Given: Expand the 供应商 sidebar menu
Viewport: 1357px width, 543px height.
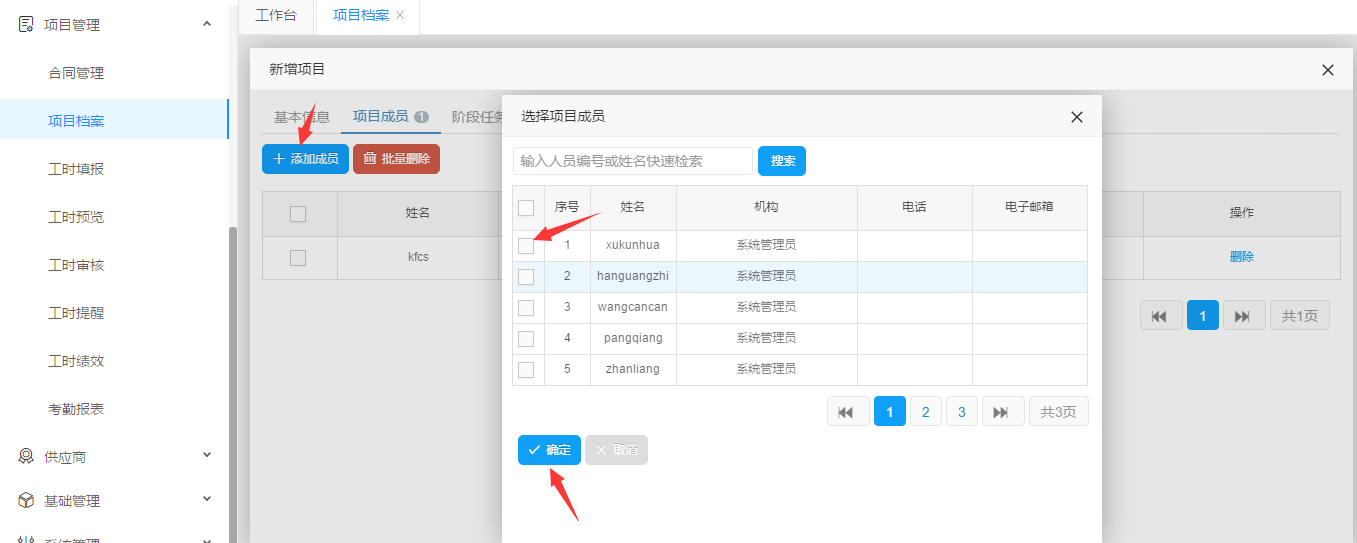Looking at the screenshot, I should pos(207,456).
